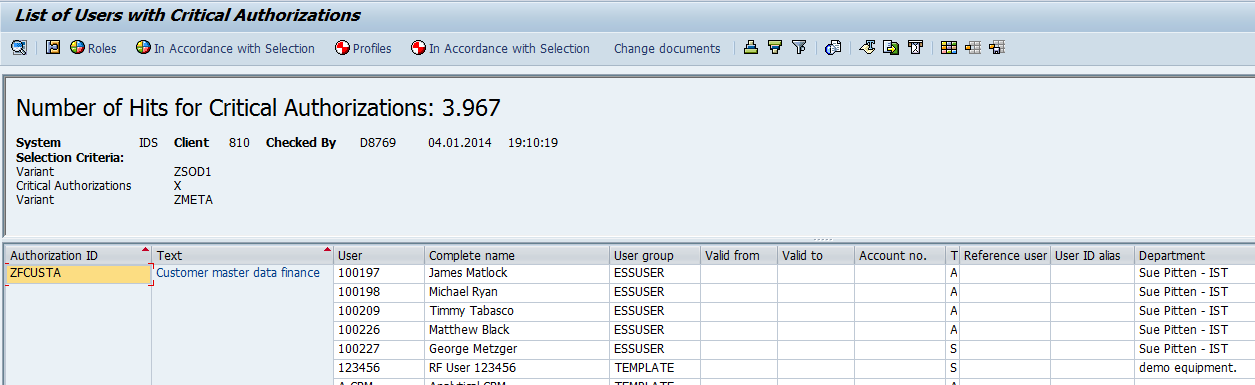This screenshot has width=1255, height=385.
Task: Select Valid from column header
Action: pyautogui.click(x=739, y=255)
